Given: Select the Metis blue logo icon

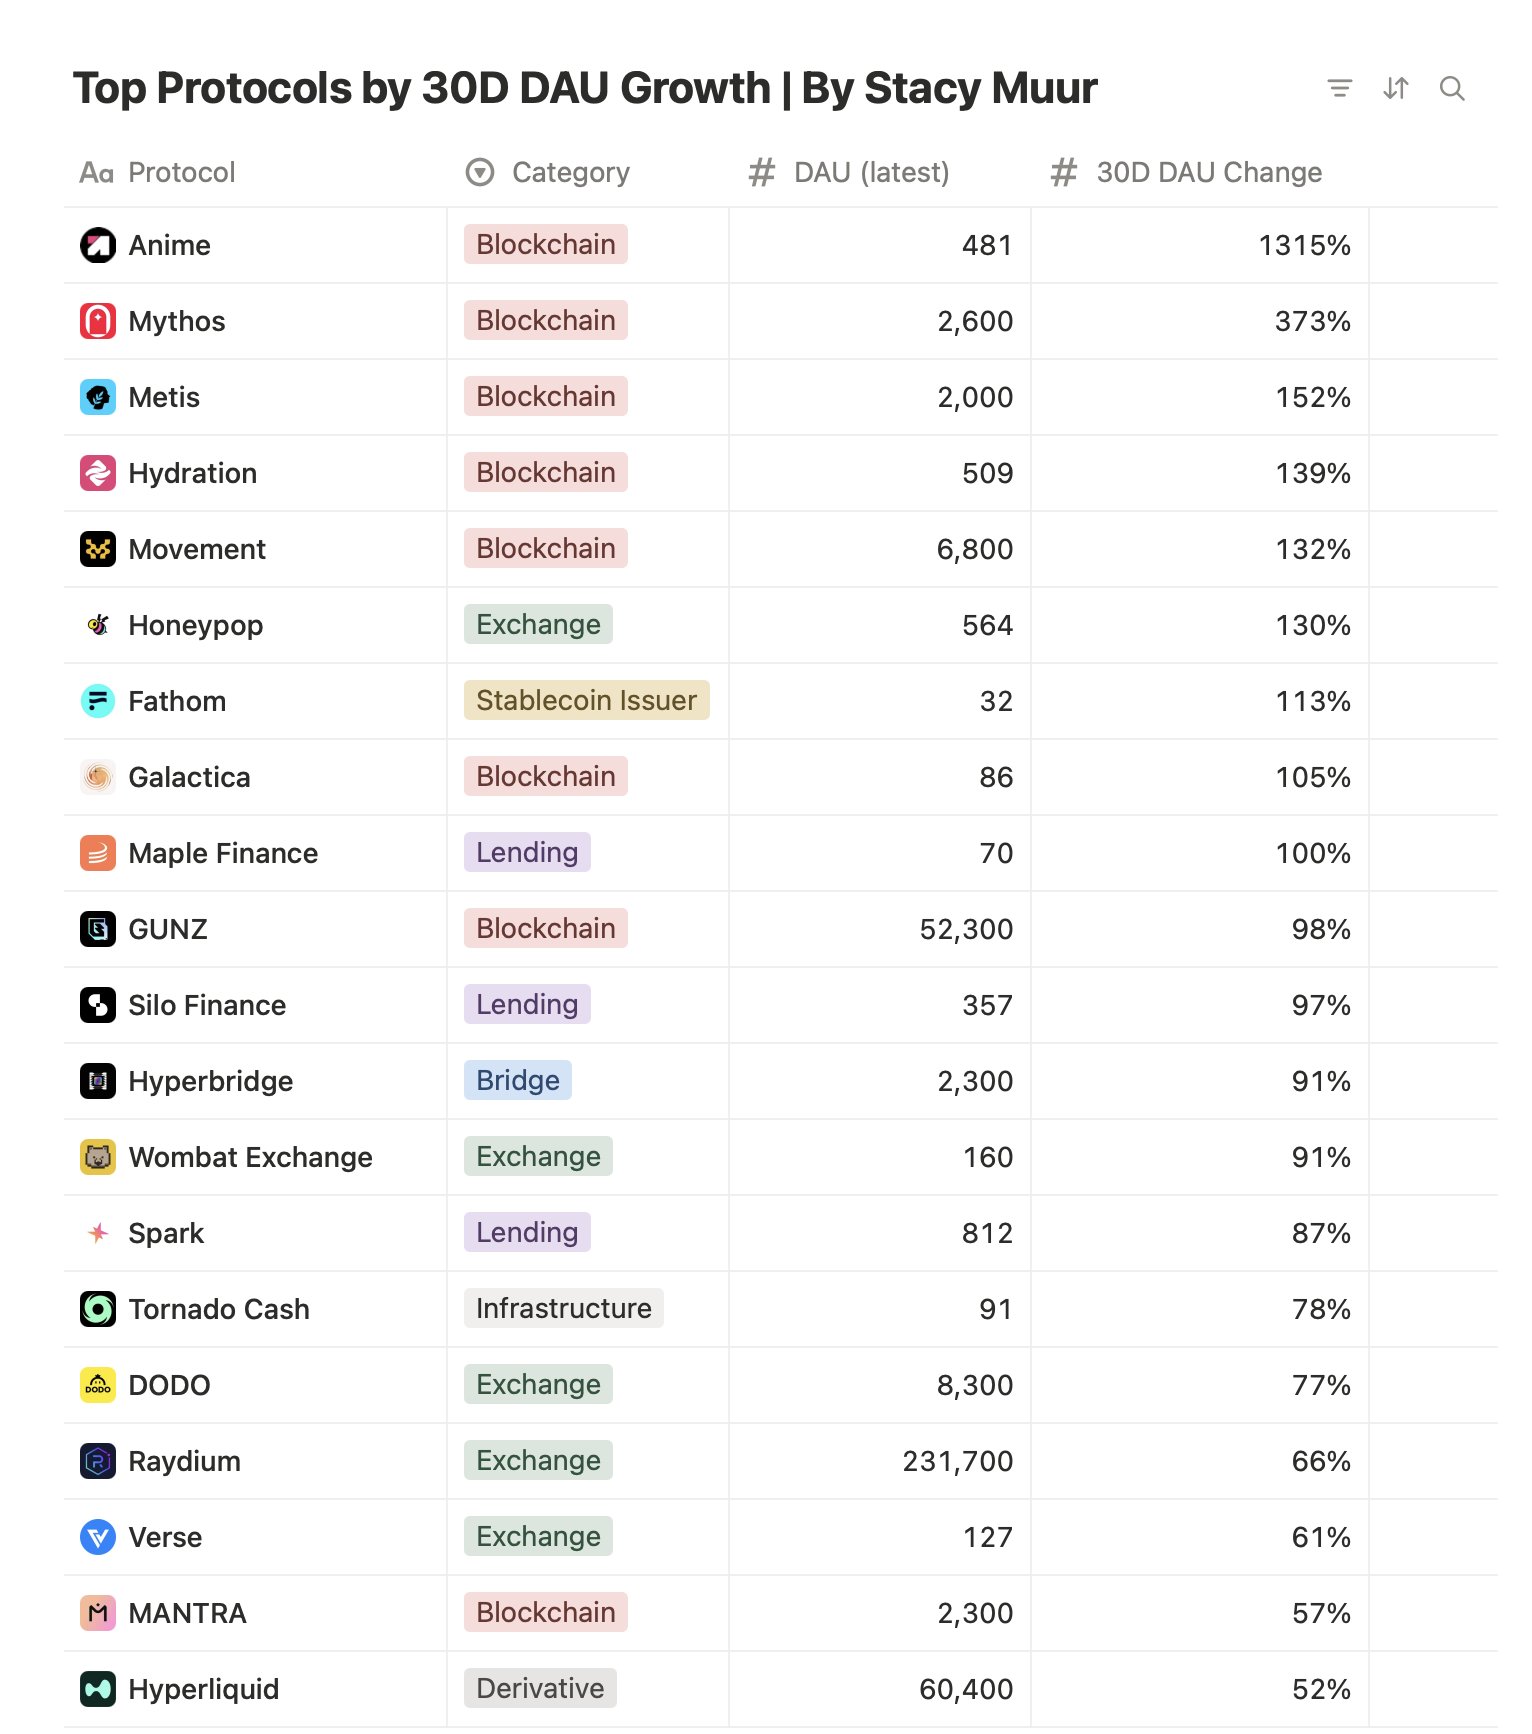Looking at the screenshot, I should pyautogui.click(x=98, y=397).
